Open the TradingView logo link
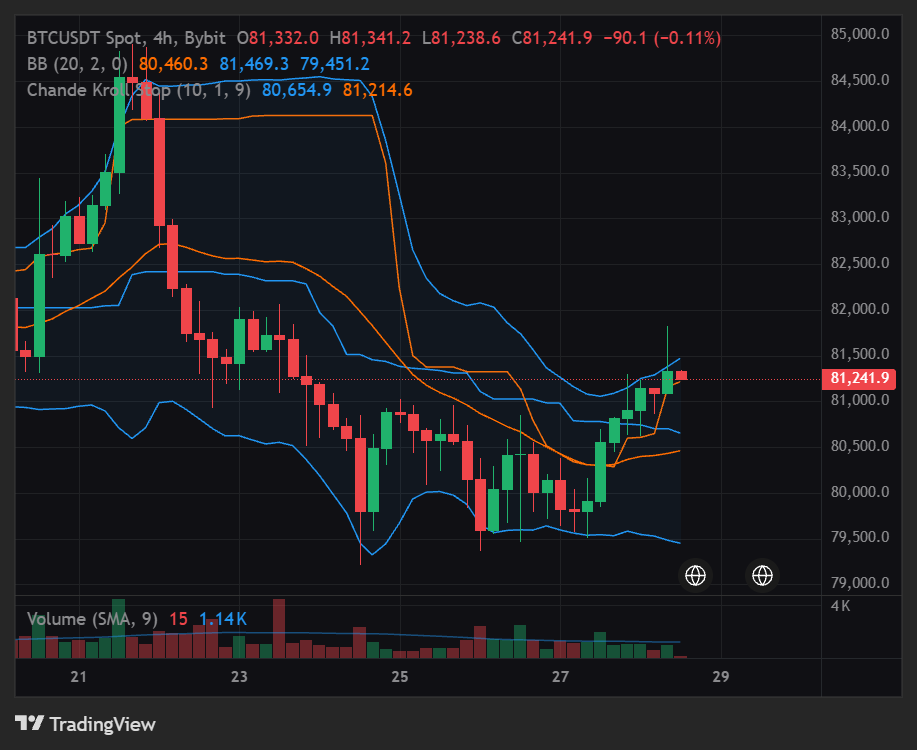The width and height of the screenshot is (917, 750). click(85, 724)
